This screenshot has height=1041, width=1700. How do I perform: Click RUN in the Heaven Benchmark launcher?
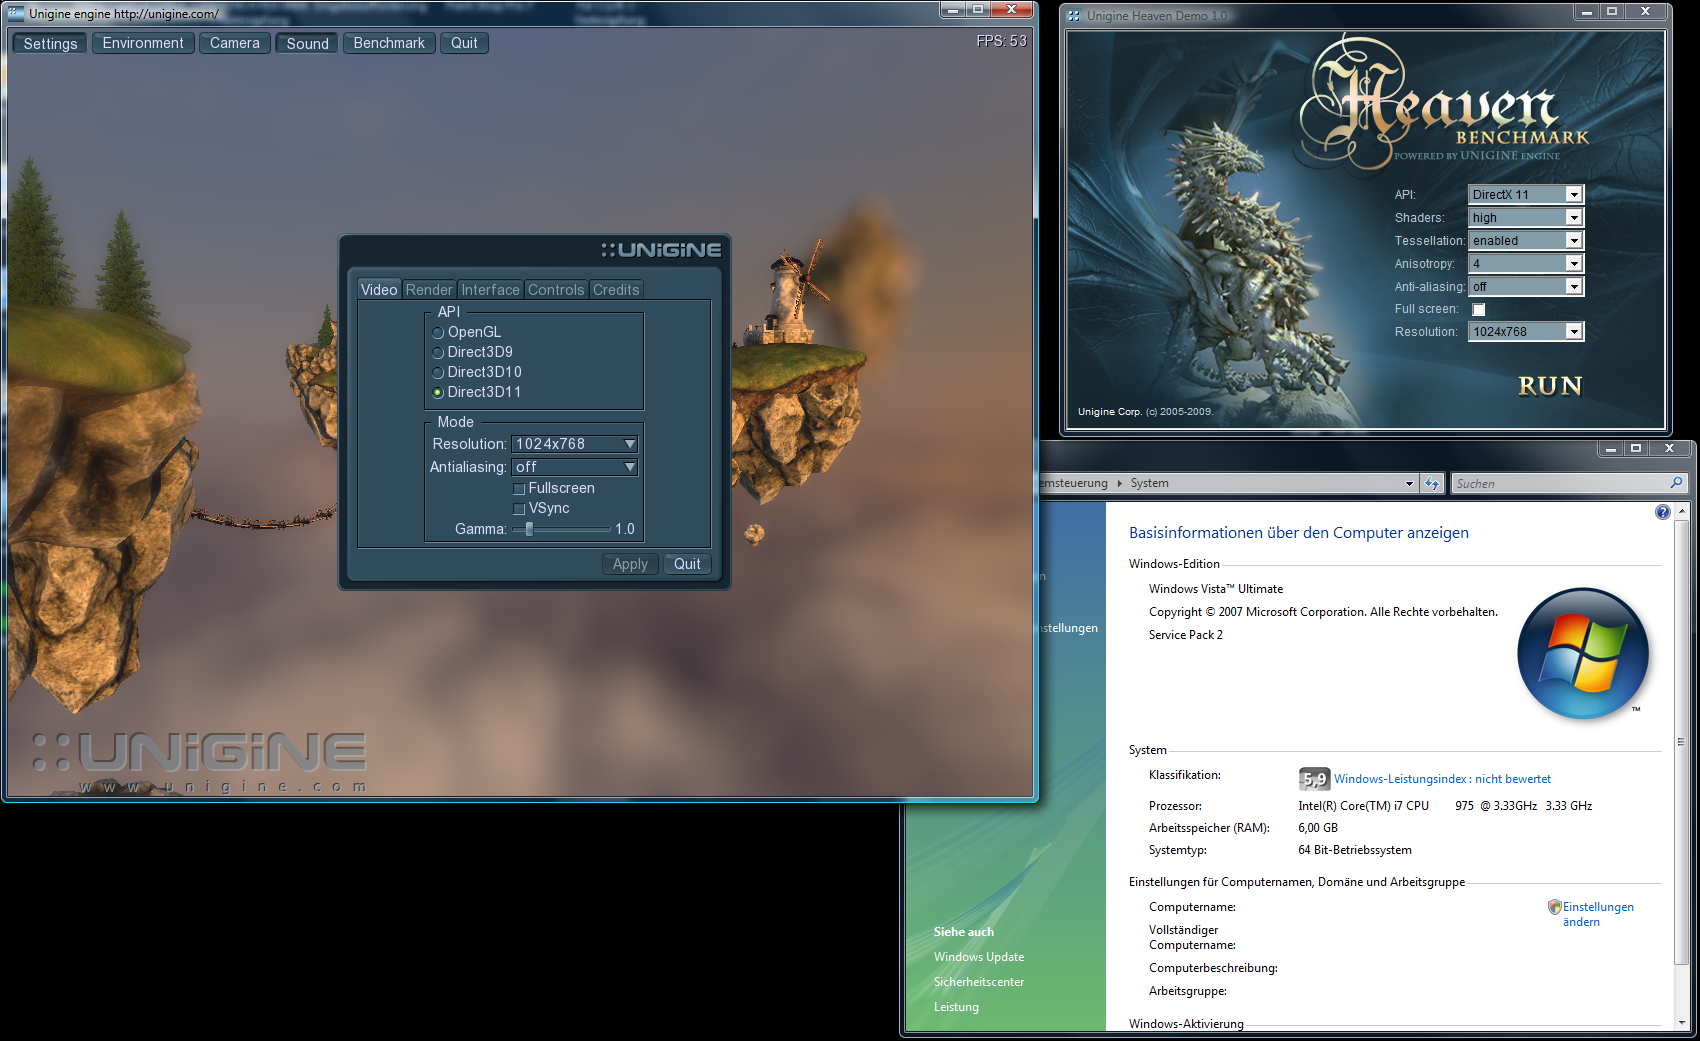[1550, 386]
